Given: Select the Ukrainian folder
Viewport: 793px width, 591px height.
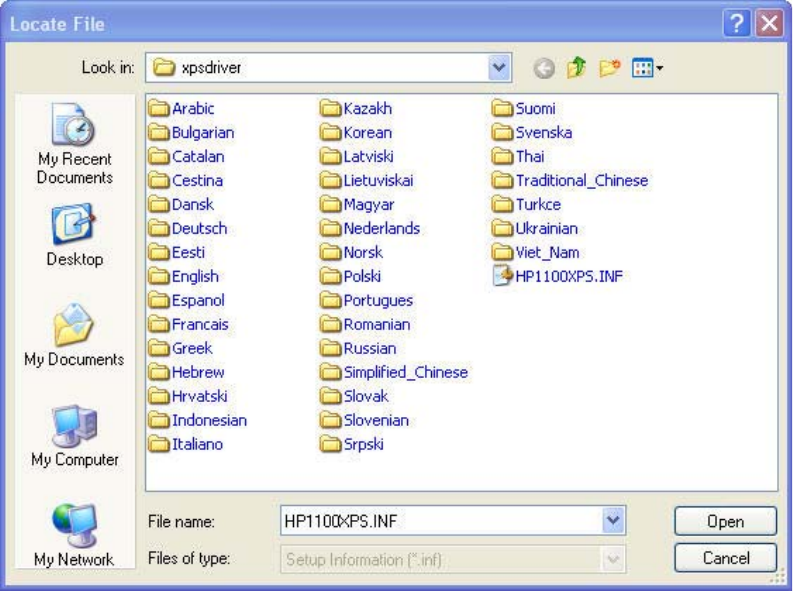Looking at the screenshot, I should point(535,228).
